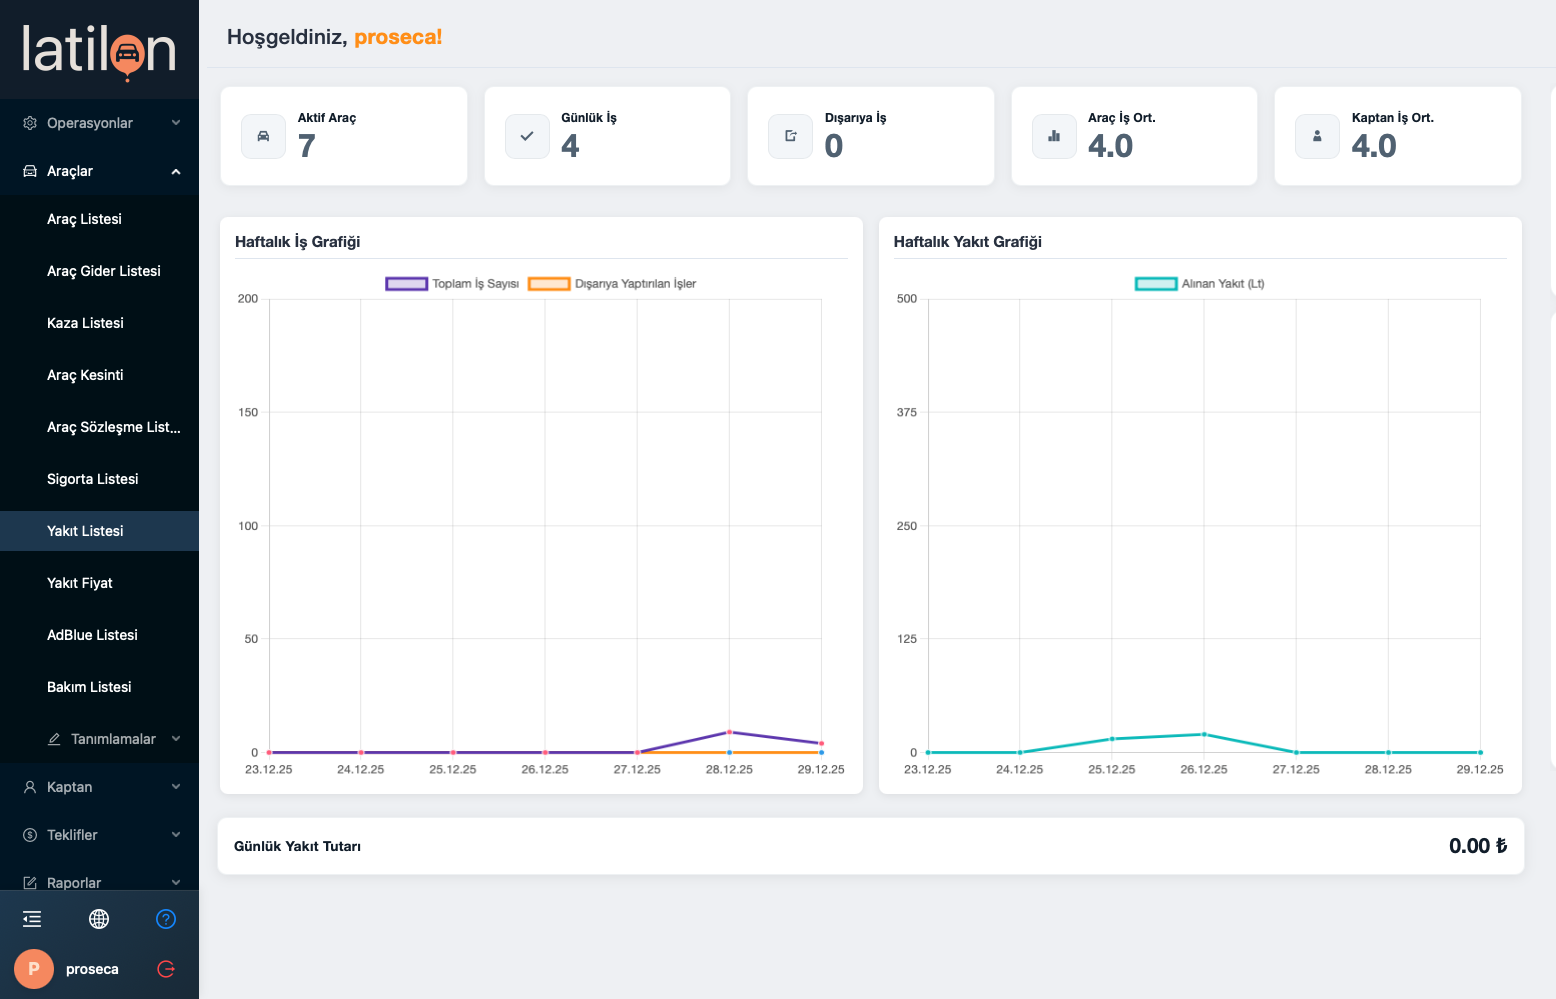1556x999 pixels.
Task: Open the language globe icon
Action: tap(99, 919)
